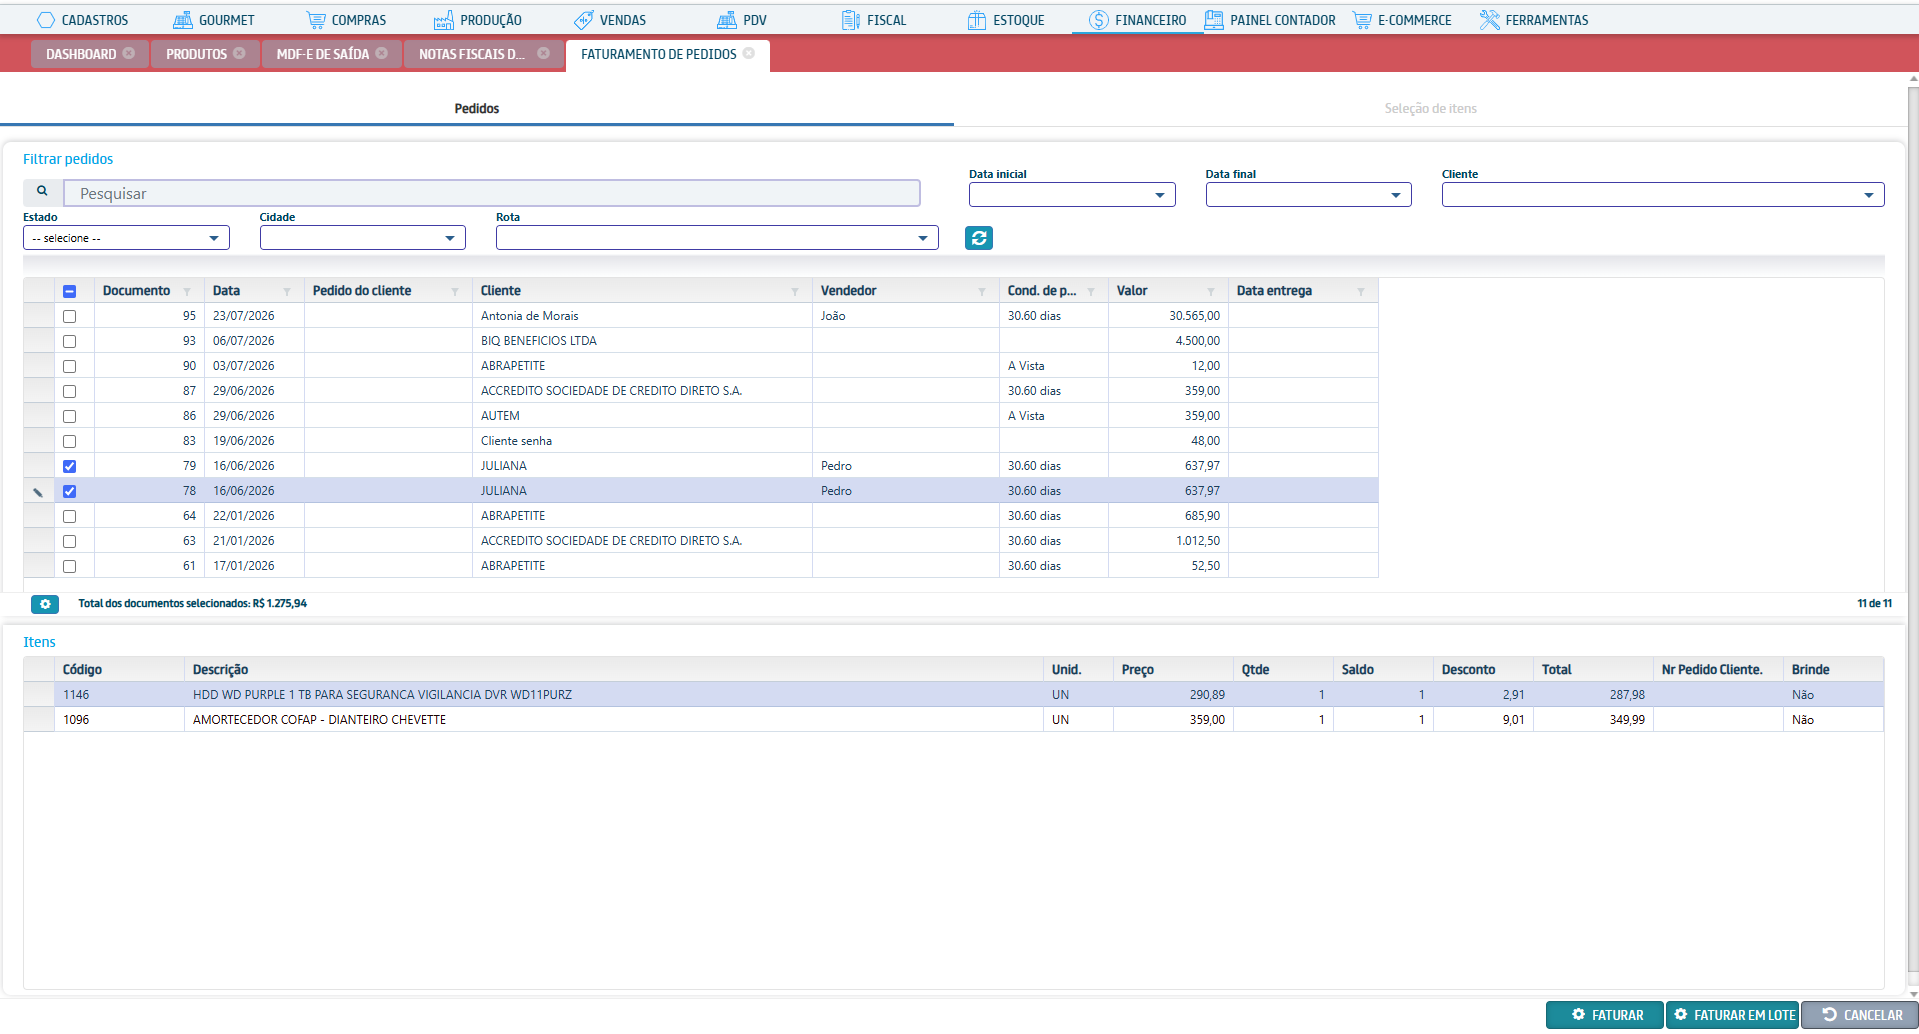
Task: Click the E-commerce cart icon
Action: point(1362,20)
